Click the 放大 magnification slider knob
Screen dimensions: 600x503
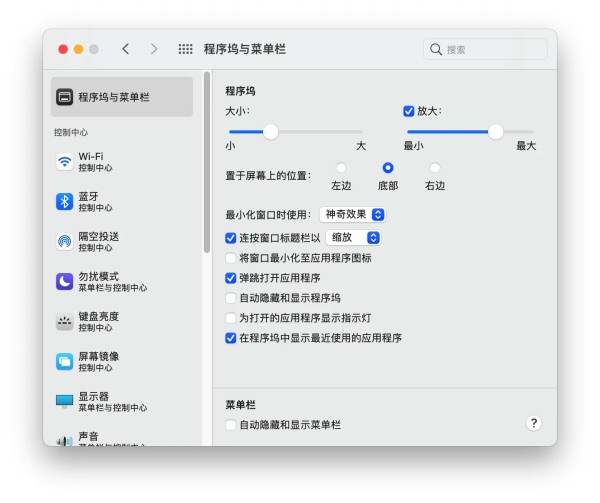tap(496, 132)
